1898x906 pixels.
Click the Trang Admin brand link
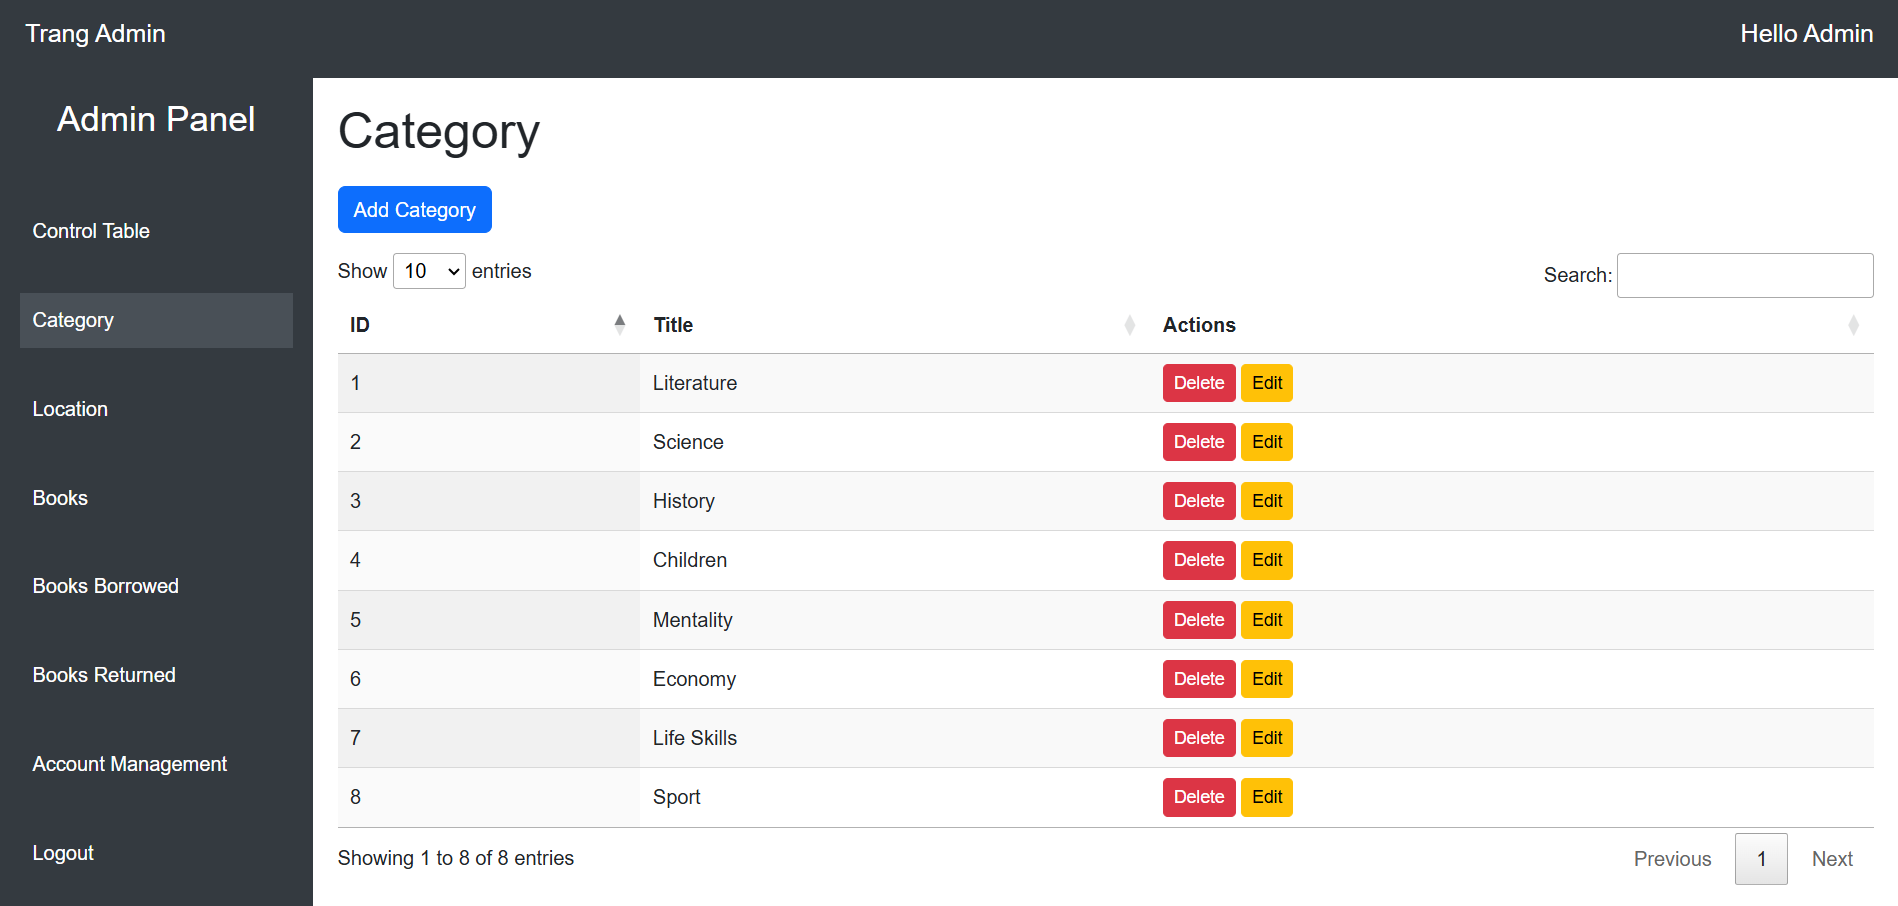coord(95,34)
